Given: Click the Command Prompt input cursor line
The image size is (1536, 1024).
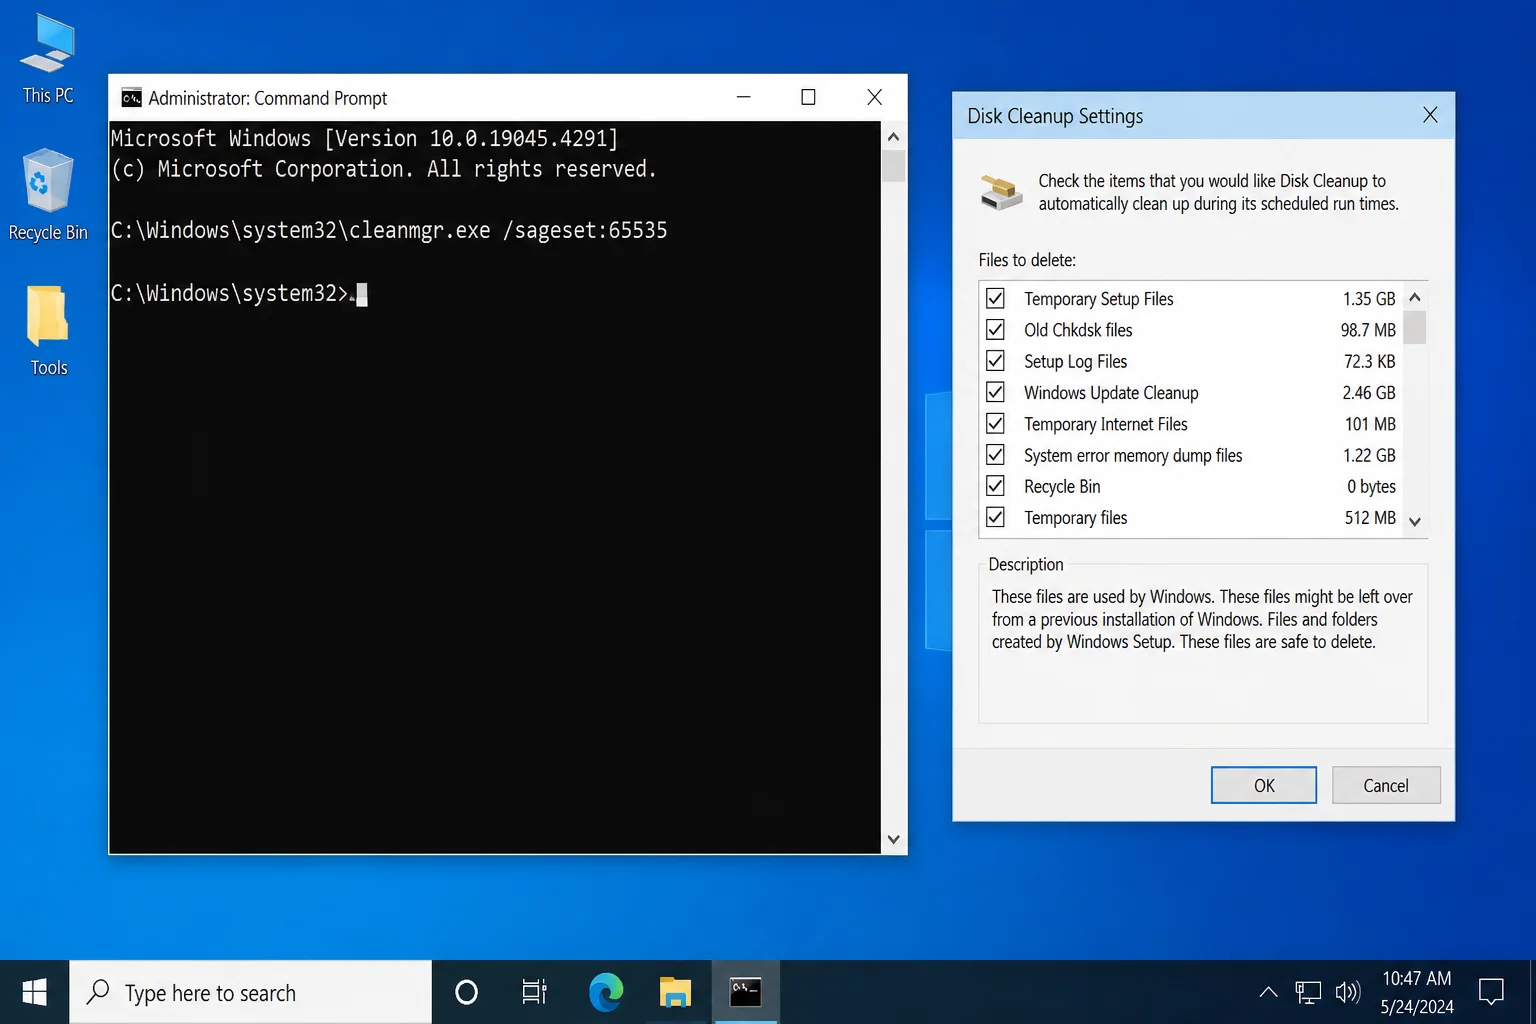Looking at the screenshot, I should coord(239,293).
